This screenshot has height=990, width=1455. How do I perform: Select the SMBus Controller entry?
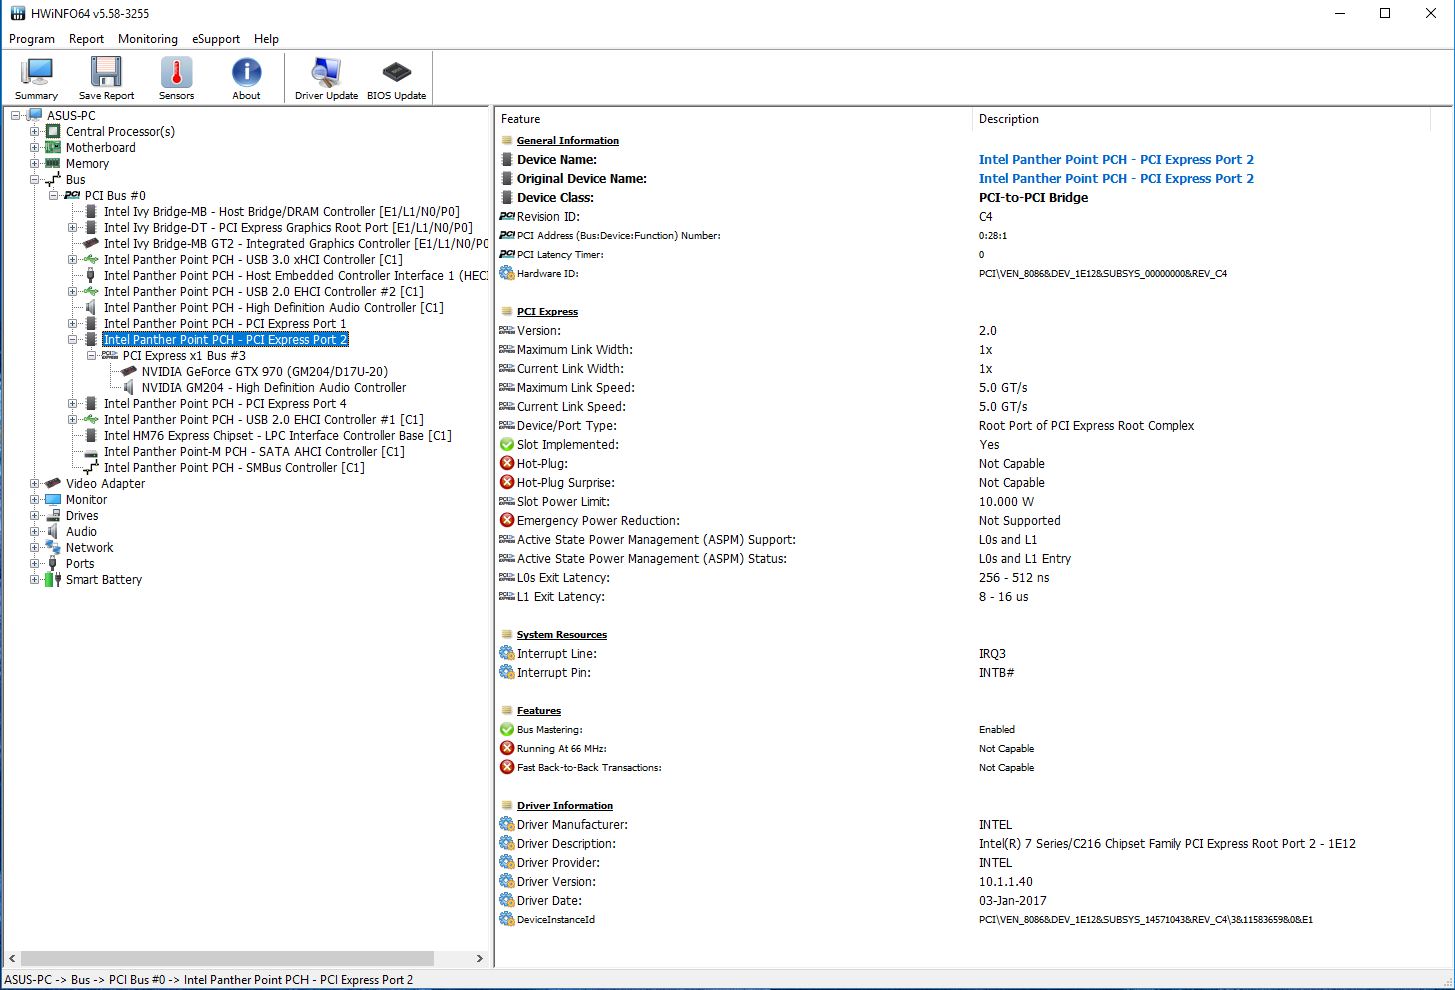[234, 467]
